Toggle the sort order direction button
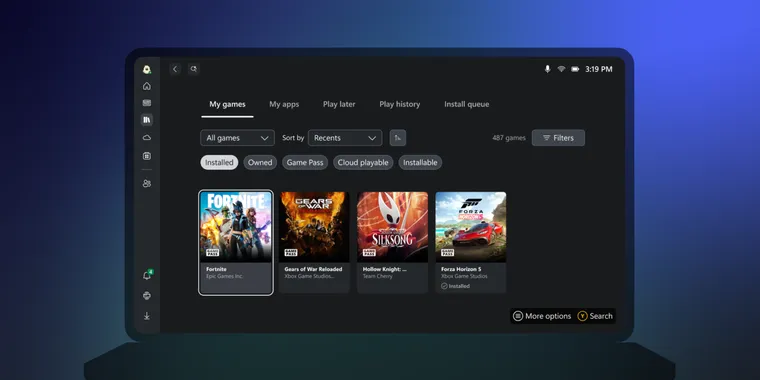This screenshot has width=760, height=380. 398,138
